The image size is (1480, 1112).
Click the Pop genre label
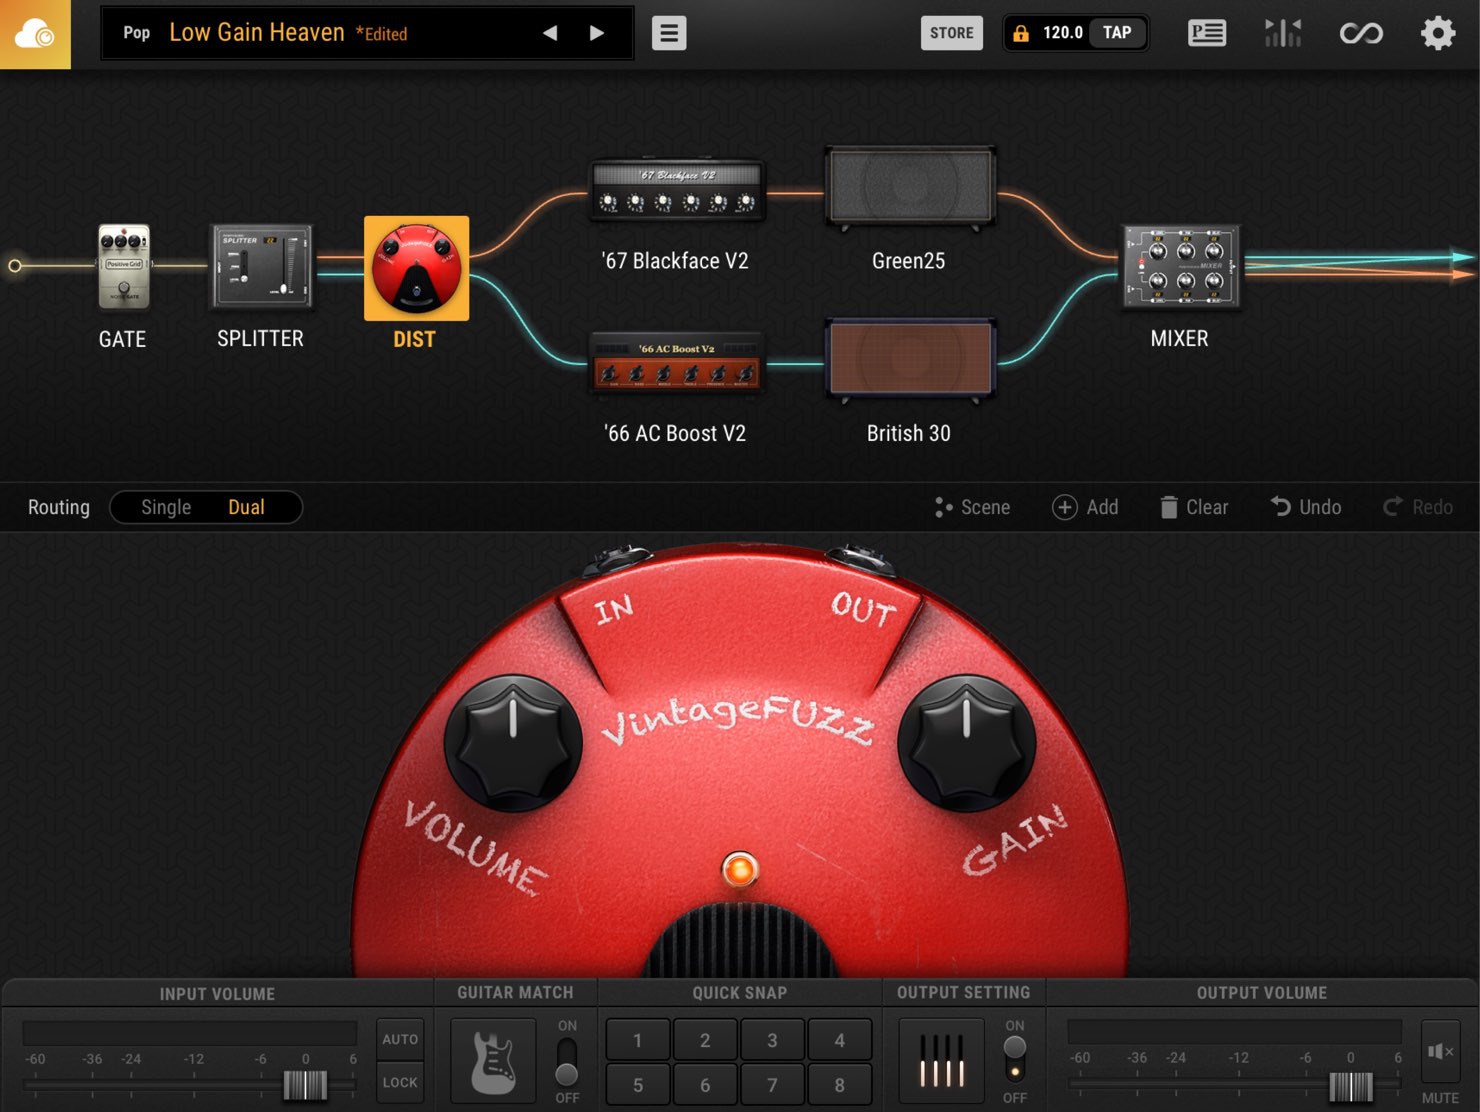coord(137,33)
